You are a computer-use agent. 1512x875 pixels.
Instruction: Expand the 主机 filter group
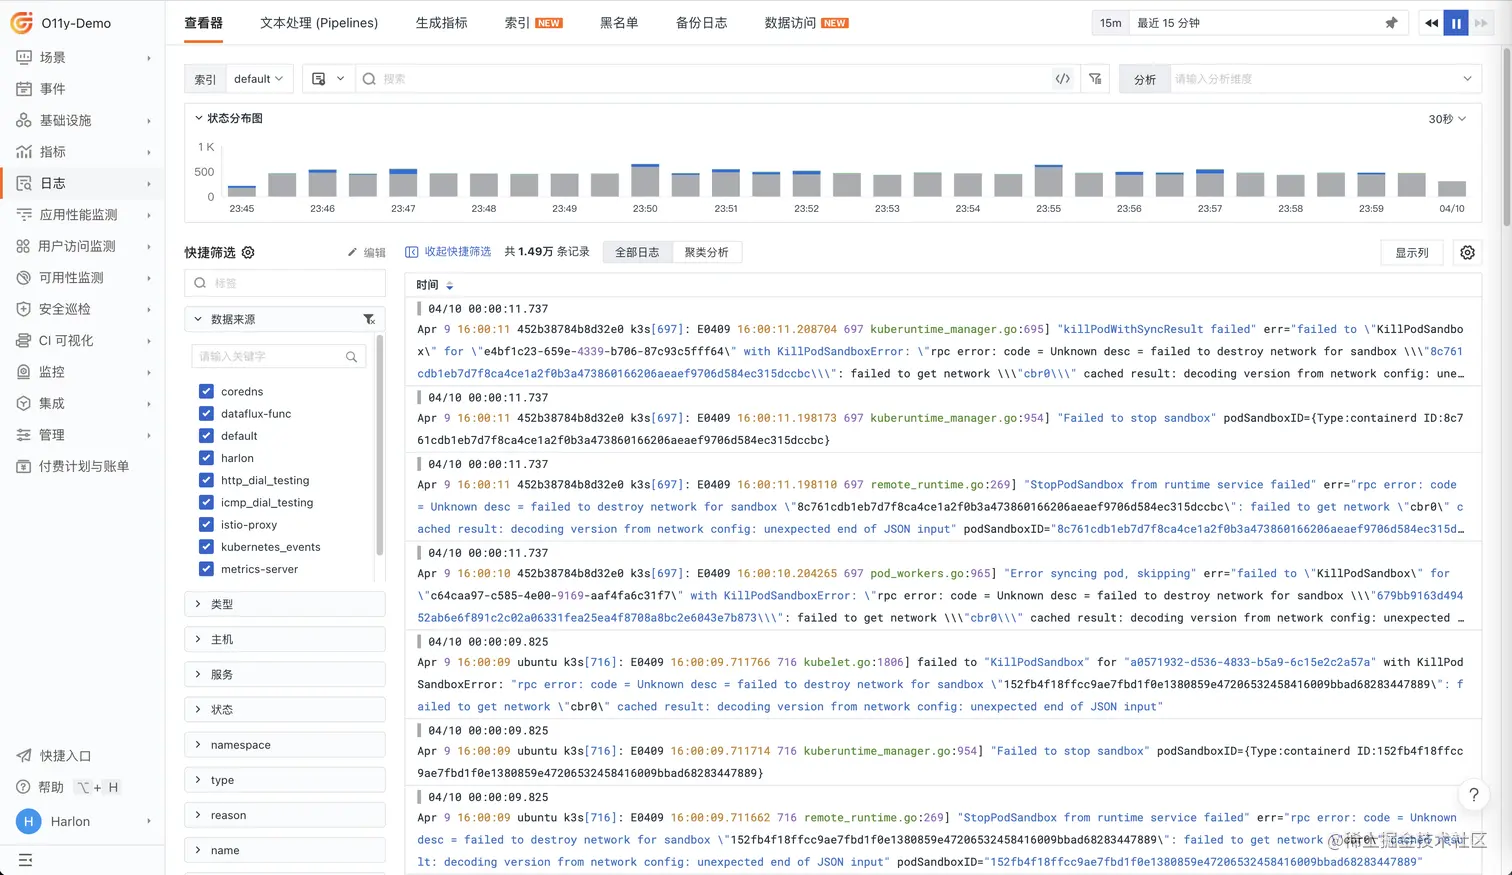pyautogui.click(x=285, y=639)
